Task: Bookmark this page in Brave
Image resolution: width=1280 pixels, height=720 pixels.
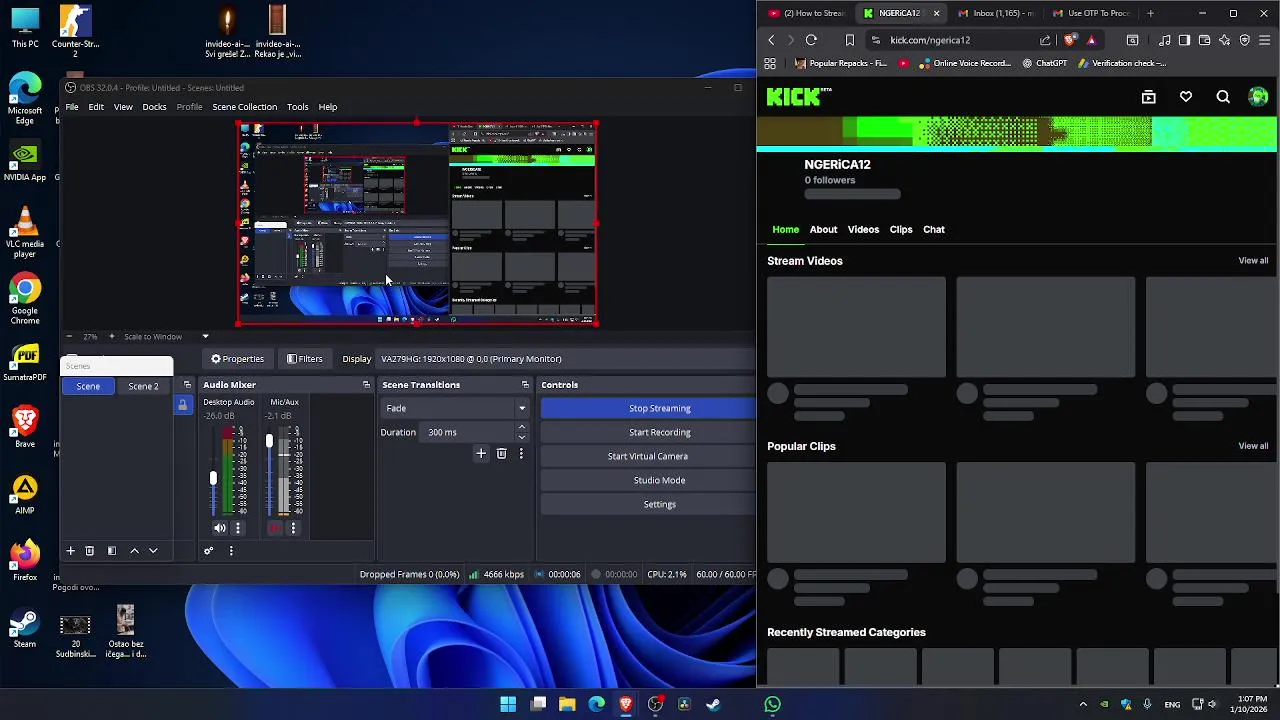Action: point(850,40)
